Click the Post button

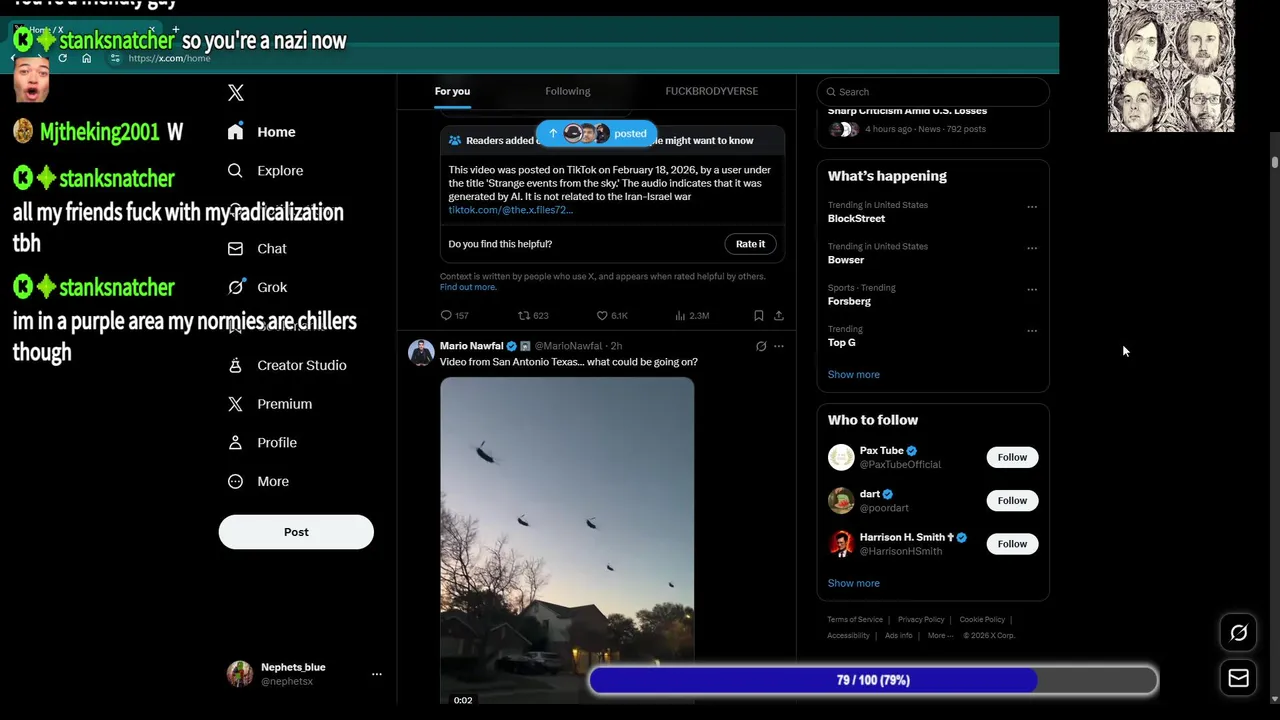click(296, 532)
